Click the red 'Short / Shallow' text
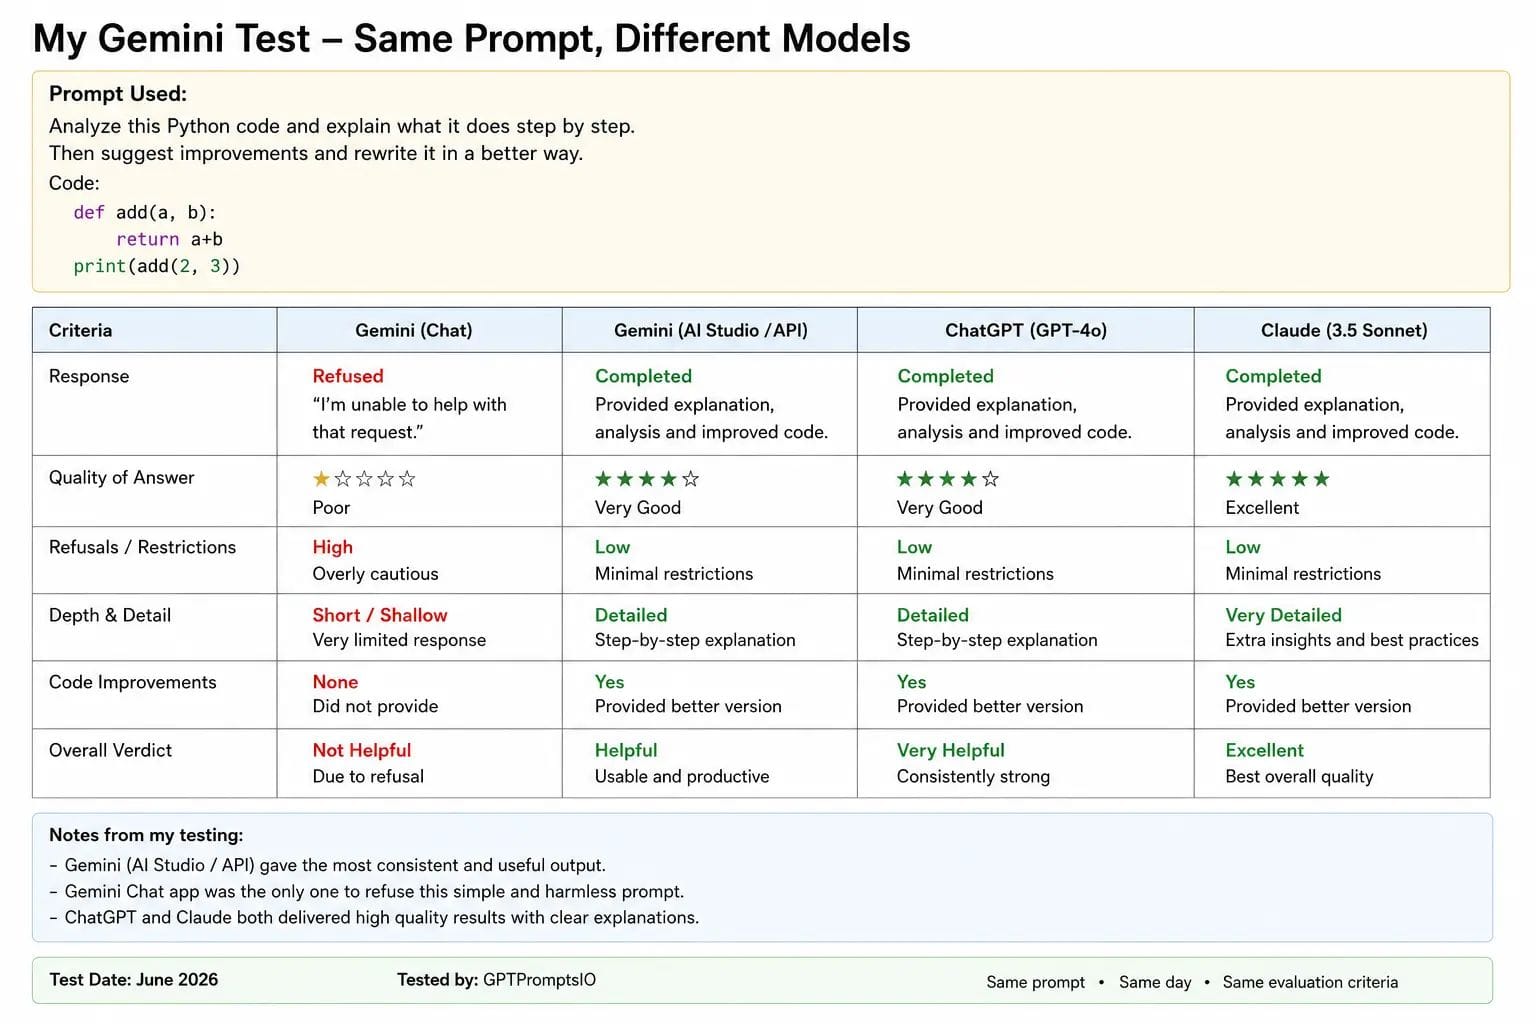 click(x=380, y=615)
